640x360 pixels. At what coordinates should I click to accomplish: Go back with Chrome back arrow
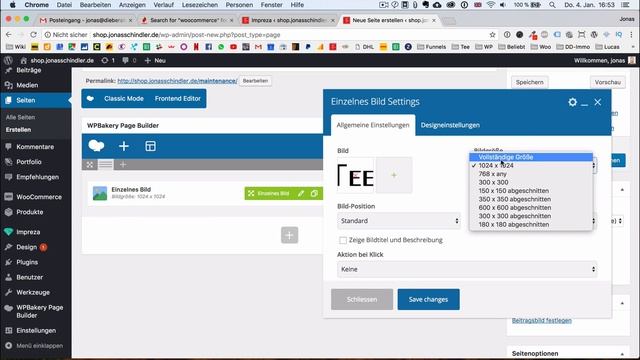coord(9,35)
